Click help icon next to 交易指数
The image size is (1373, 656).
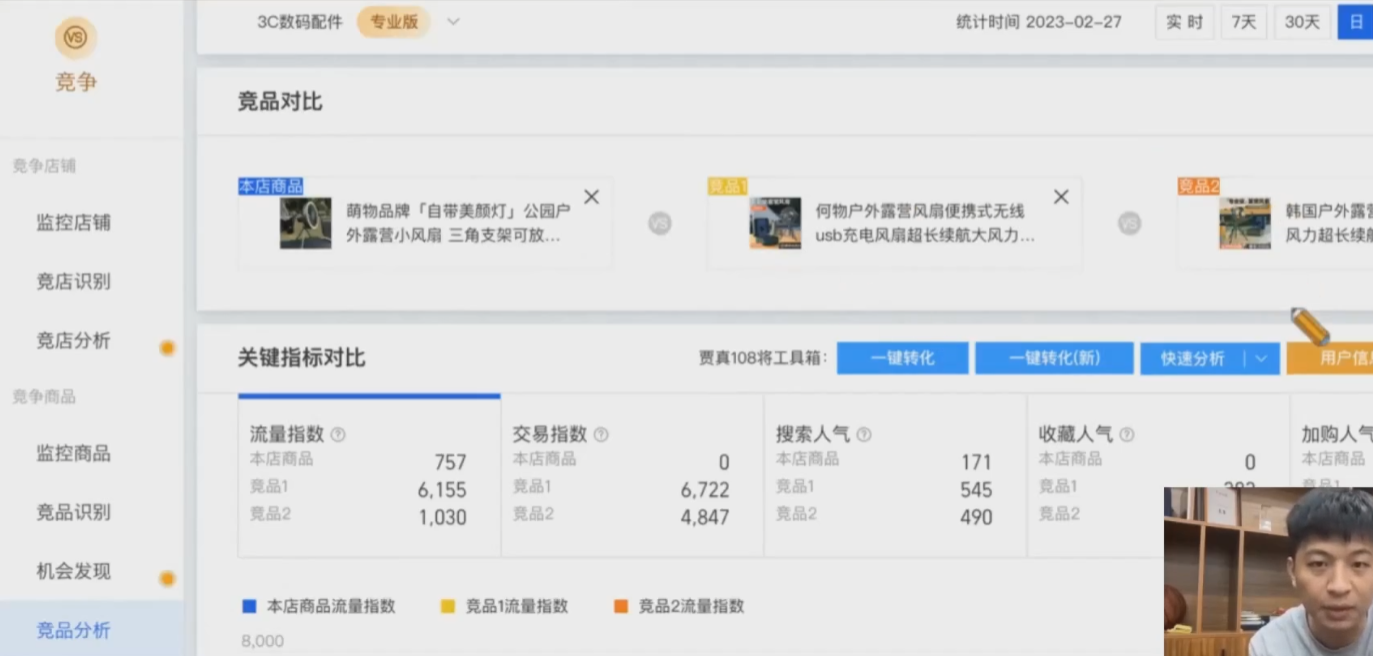601,435
